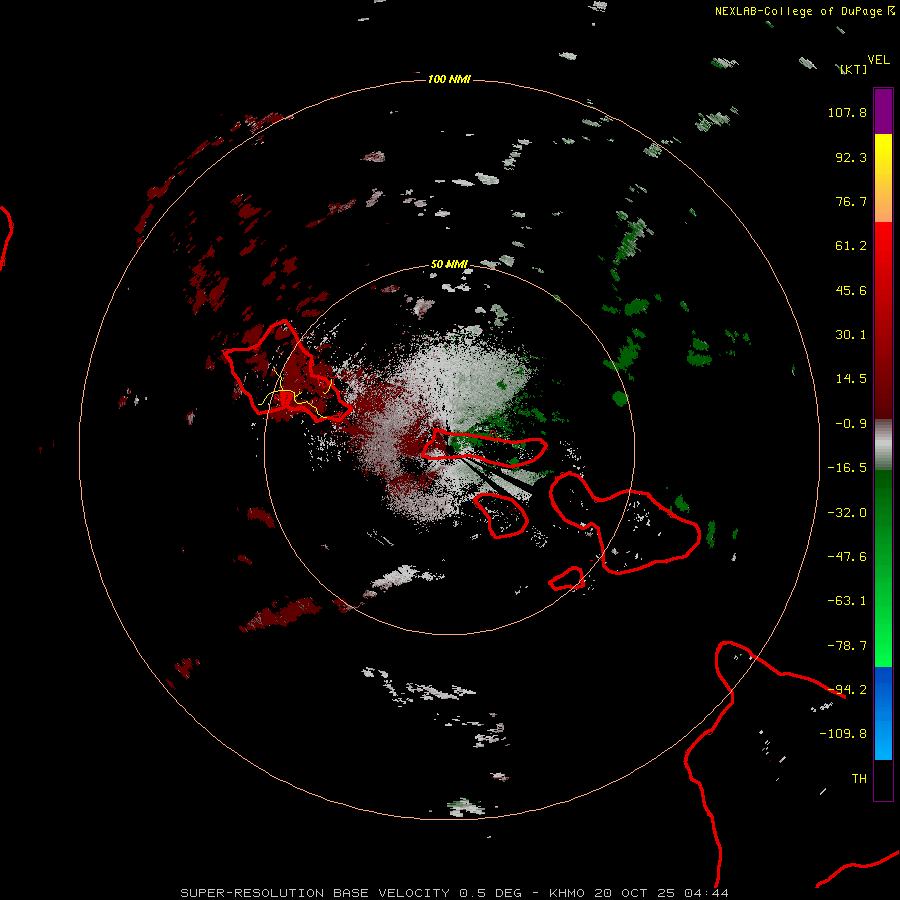Click the 107.8 velocity scale value
900x900 pixels.
pyautogui.click(x=847, y=112)
